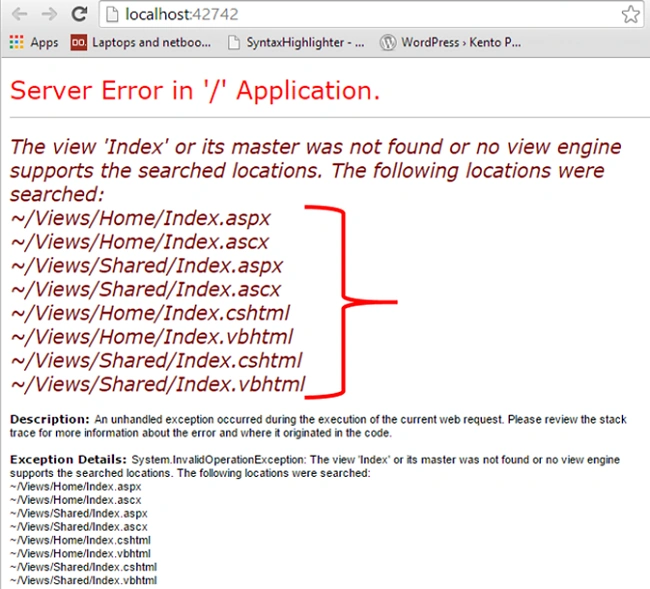Click the small ~/Views/Shared/Index.vbhtml line

[83, 580]
